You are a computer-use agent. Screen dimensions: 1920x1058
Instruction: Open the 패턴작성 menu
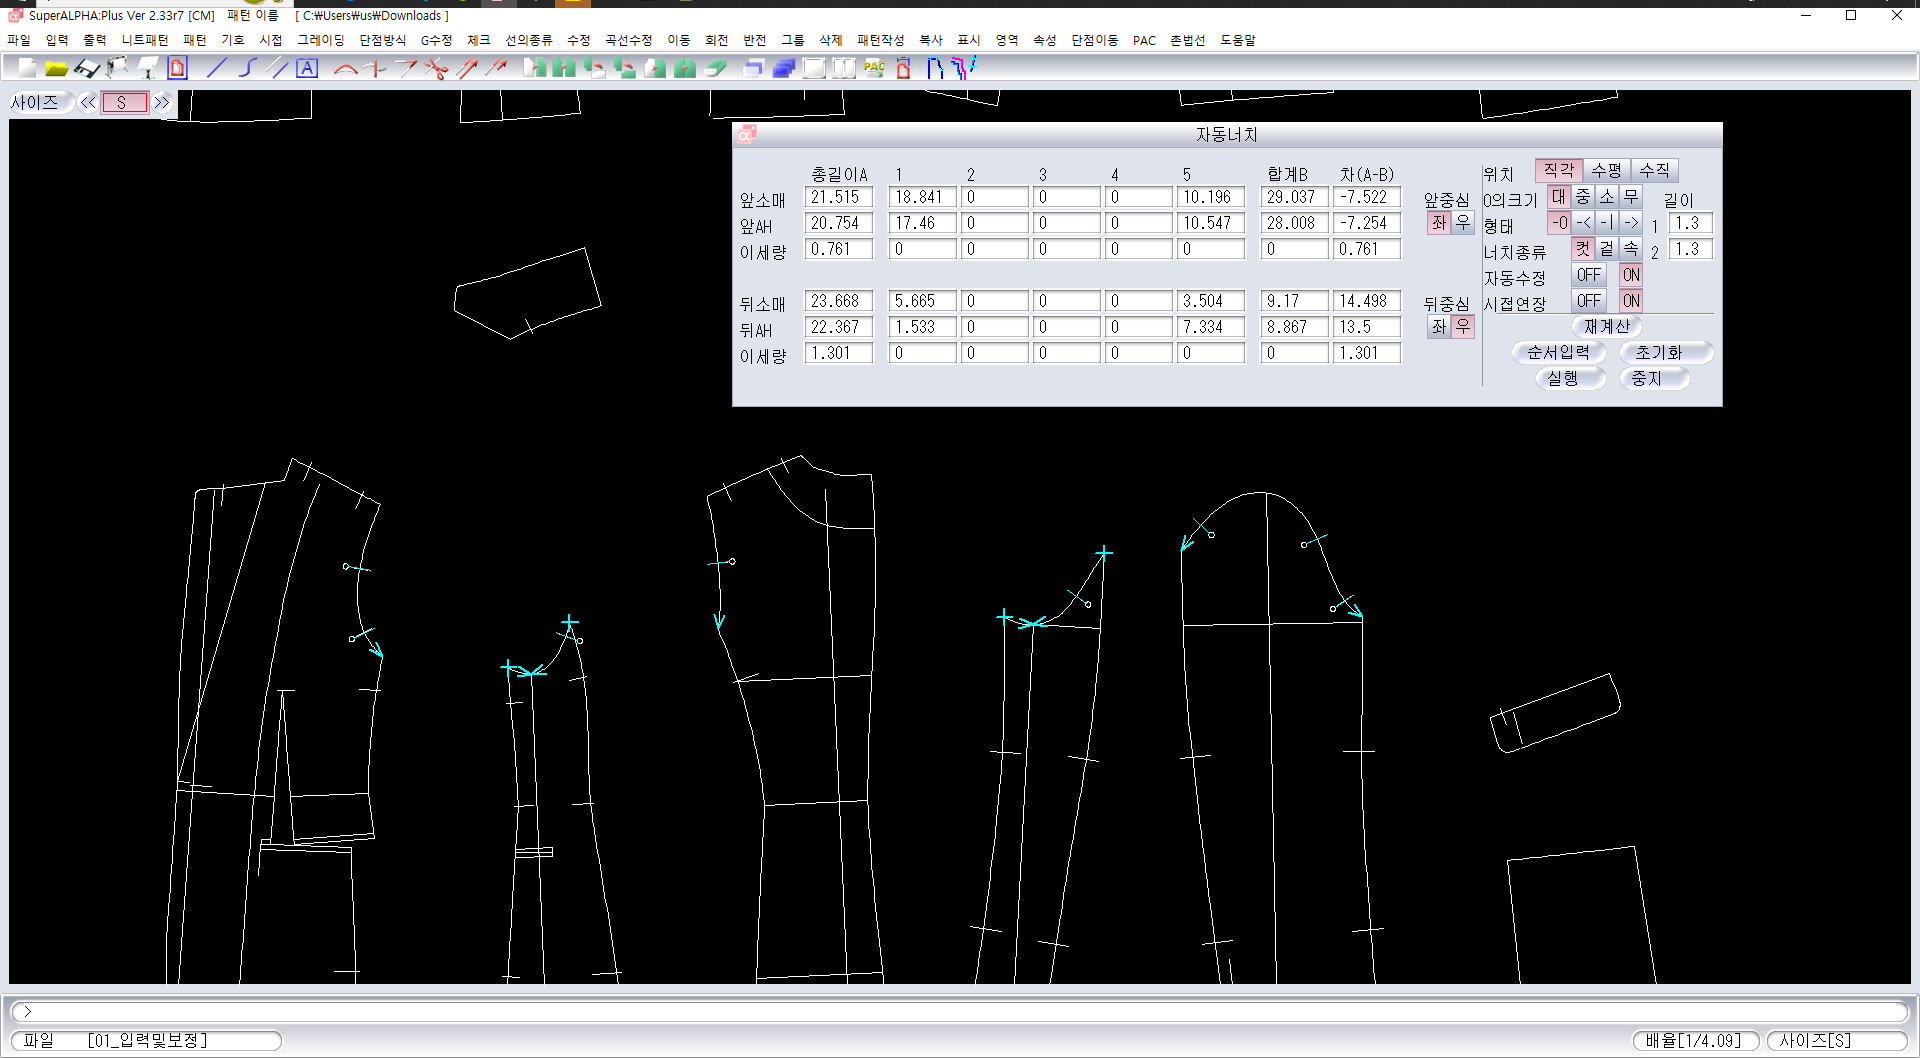(880, 40)
